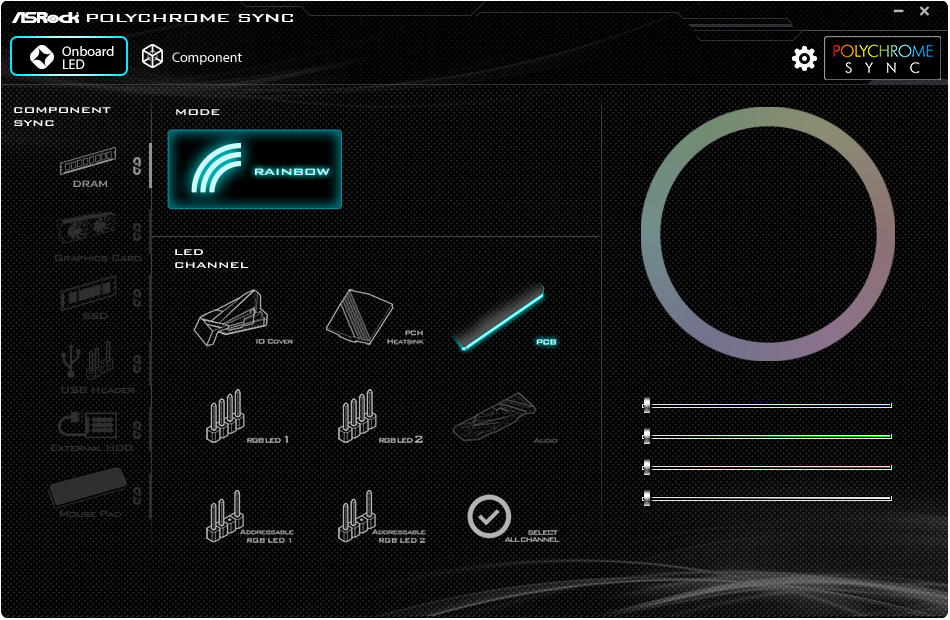Screen dimensions: 950x620
Task: Adjust the blue color slider
Action: [767, 405]
